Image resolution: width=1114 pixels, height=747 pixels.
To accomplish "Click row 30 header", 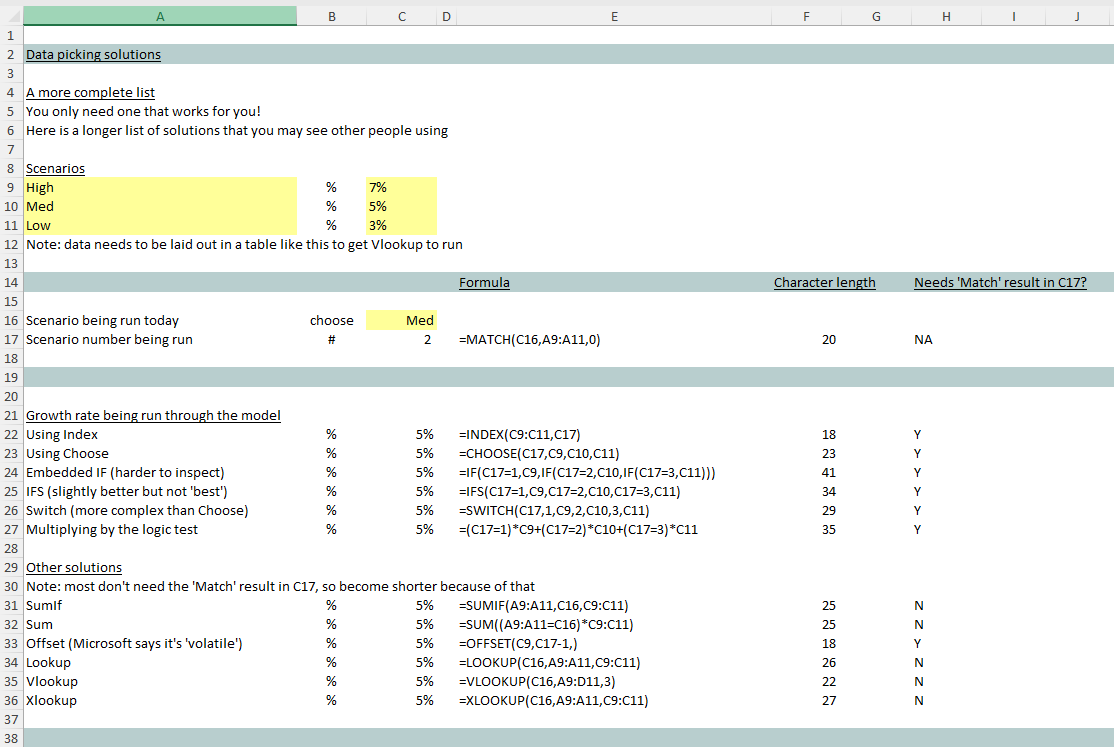I will click(x=11, y=587).
